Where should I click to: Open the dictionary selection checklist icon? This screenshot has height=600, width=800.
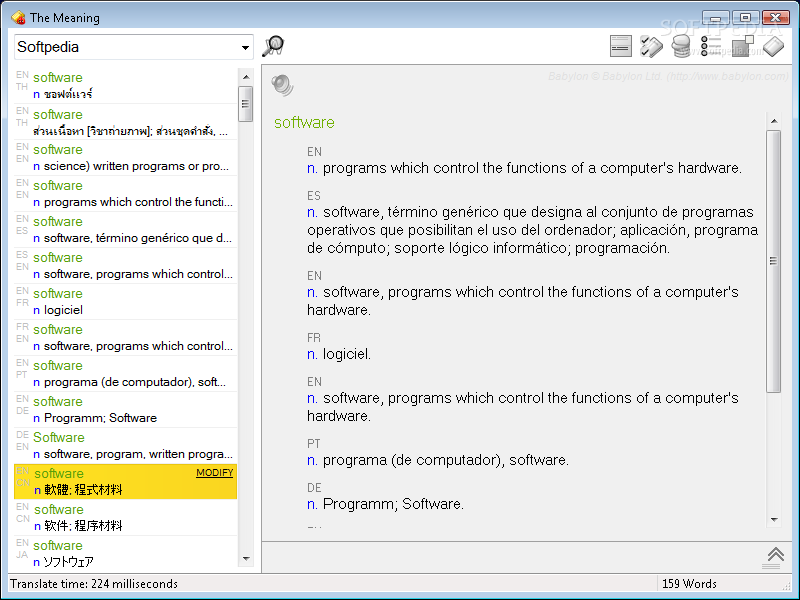tap(651, 46)
